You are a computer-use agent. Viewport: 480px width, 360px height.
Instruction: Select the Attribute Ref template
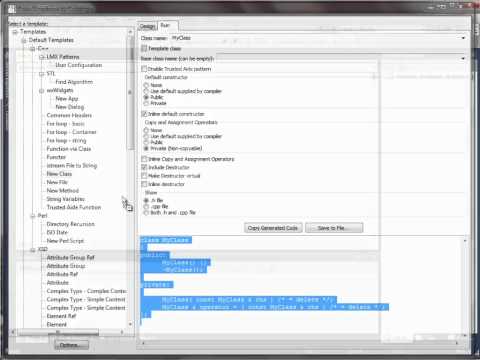point(62,274)
